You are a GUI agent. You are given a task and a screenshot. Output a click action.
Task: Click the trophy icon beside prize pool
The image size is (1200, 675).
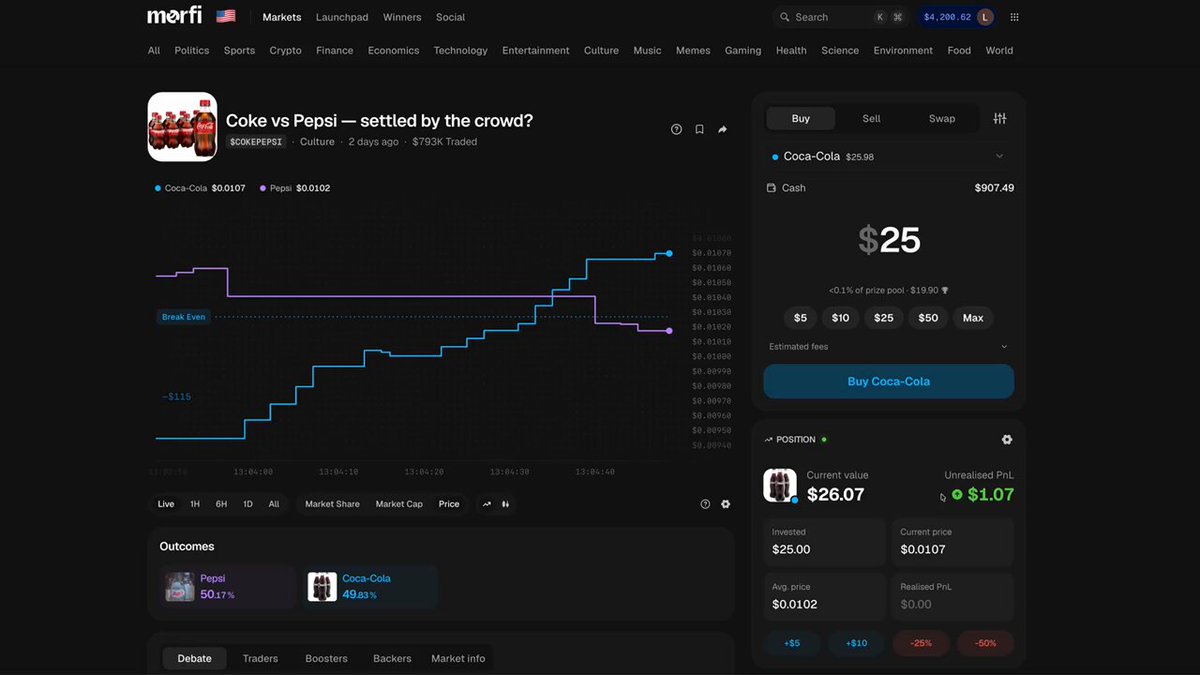pos(945,290)
